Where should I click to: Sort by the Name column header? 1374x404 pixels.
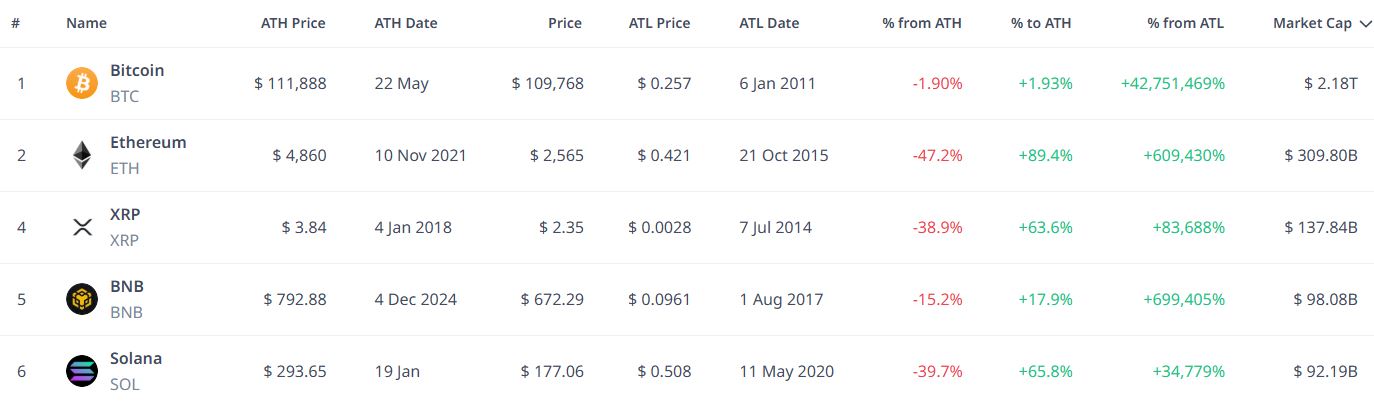[86, 23]
